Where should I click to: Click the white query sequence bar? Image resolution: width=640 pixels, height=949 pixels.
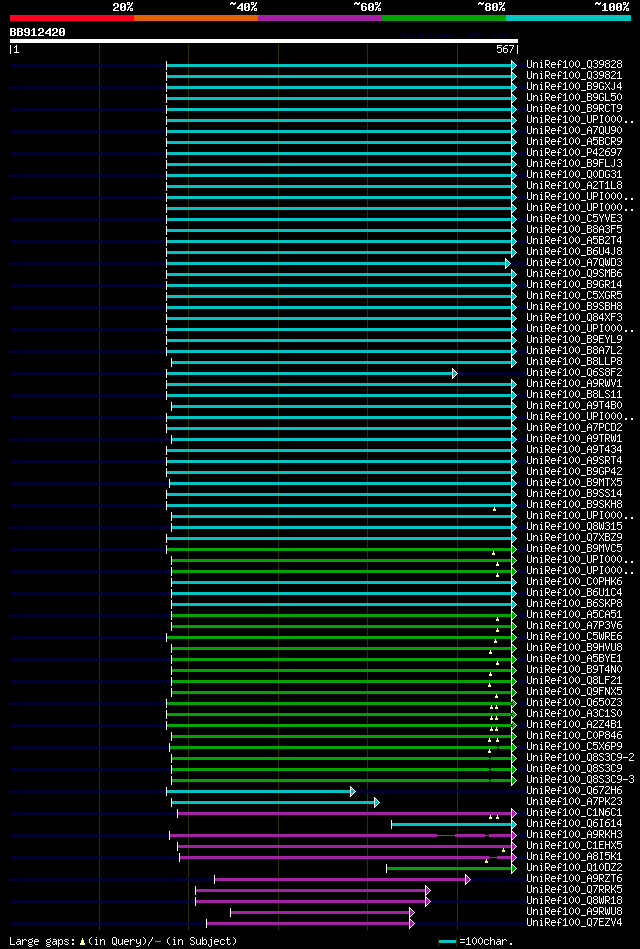[263, 41]
